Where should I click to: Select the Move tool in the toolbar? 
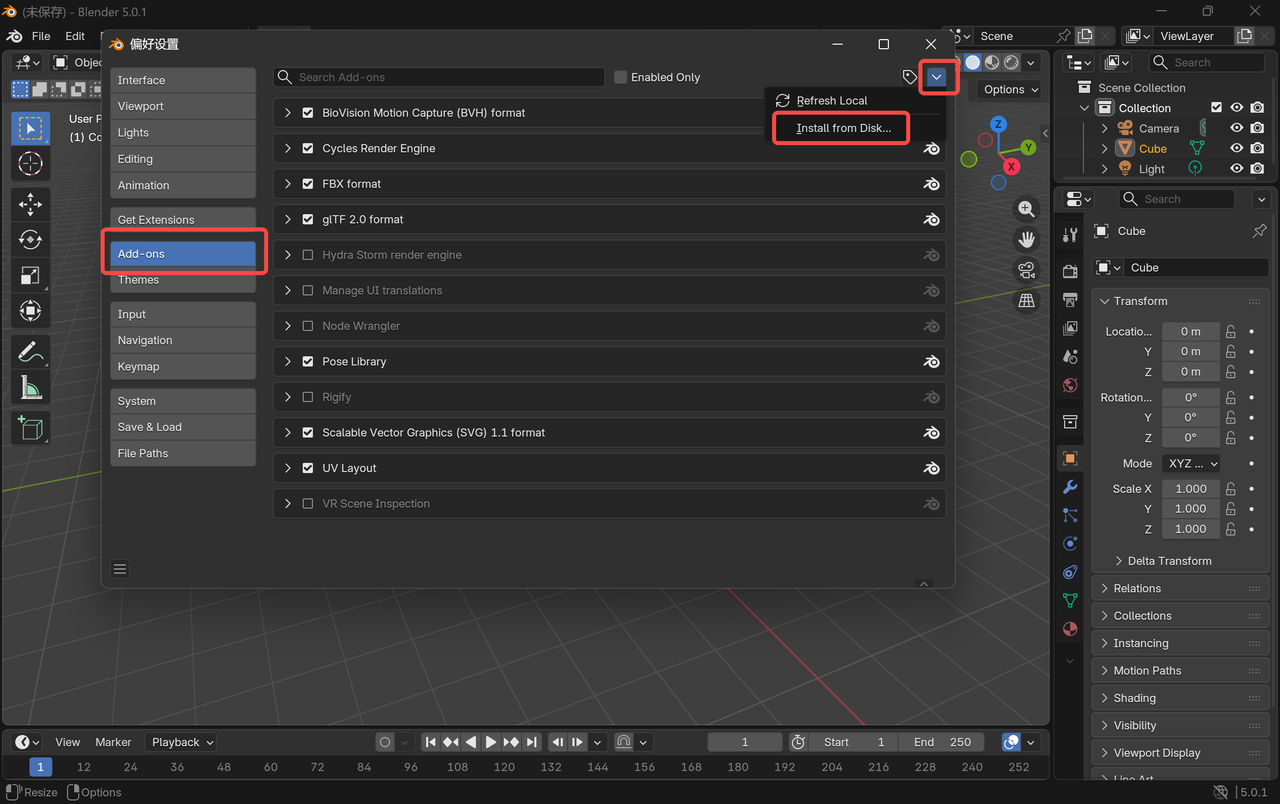[x=30, y=204]
